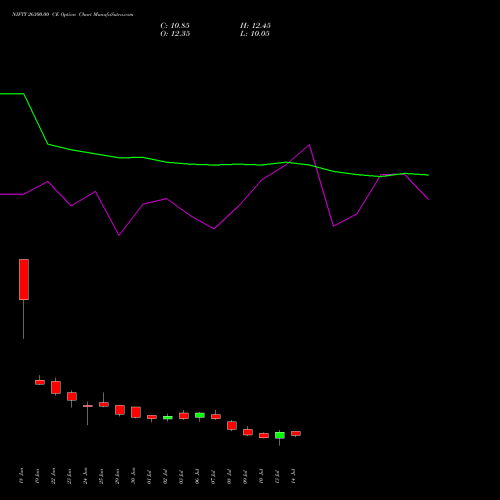Click the high value H: 12.45
This screenshot has height=500, width=500.
click(255, 26)
